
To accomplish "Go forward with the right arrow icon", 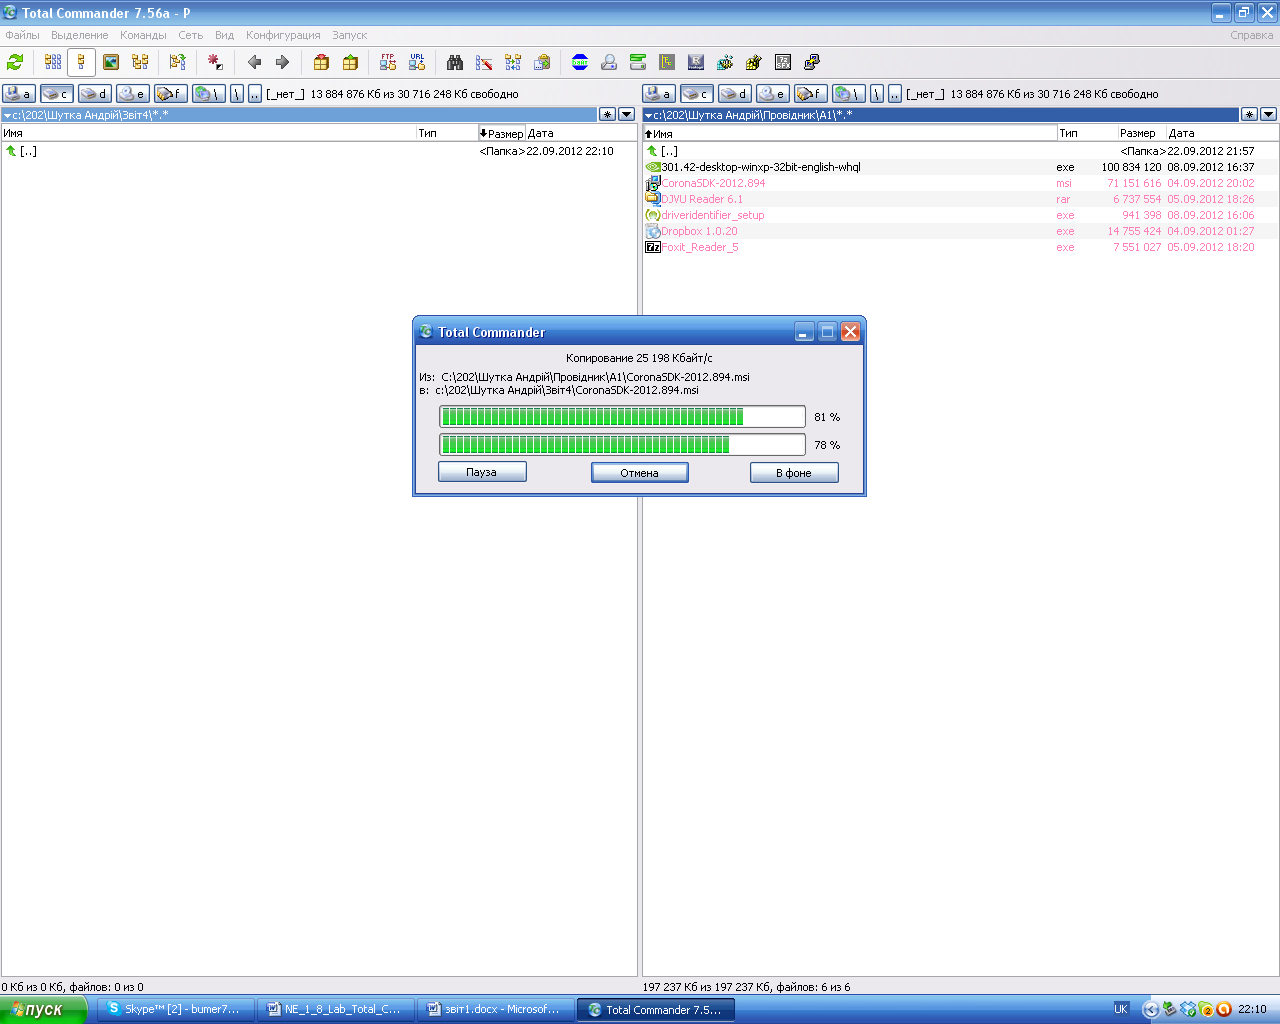I will 283,62.
